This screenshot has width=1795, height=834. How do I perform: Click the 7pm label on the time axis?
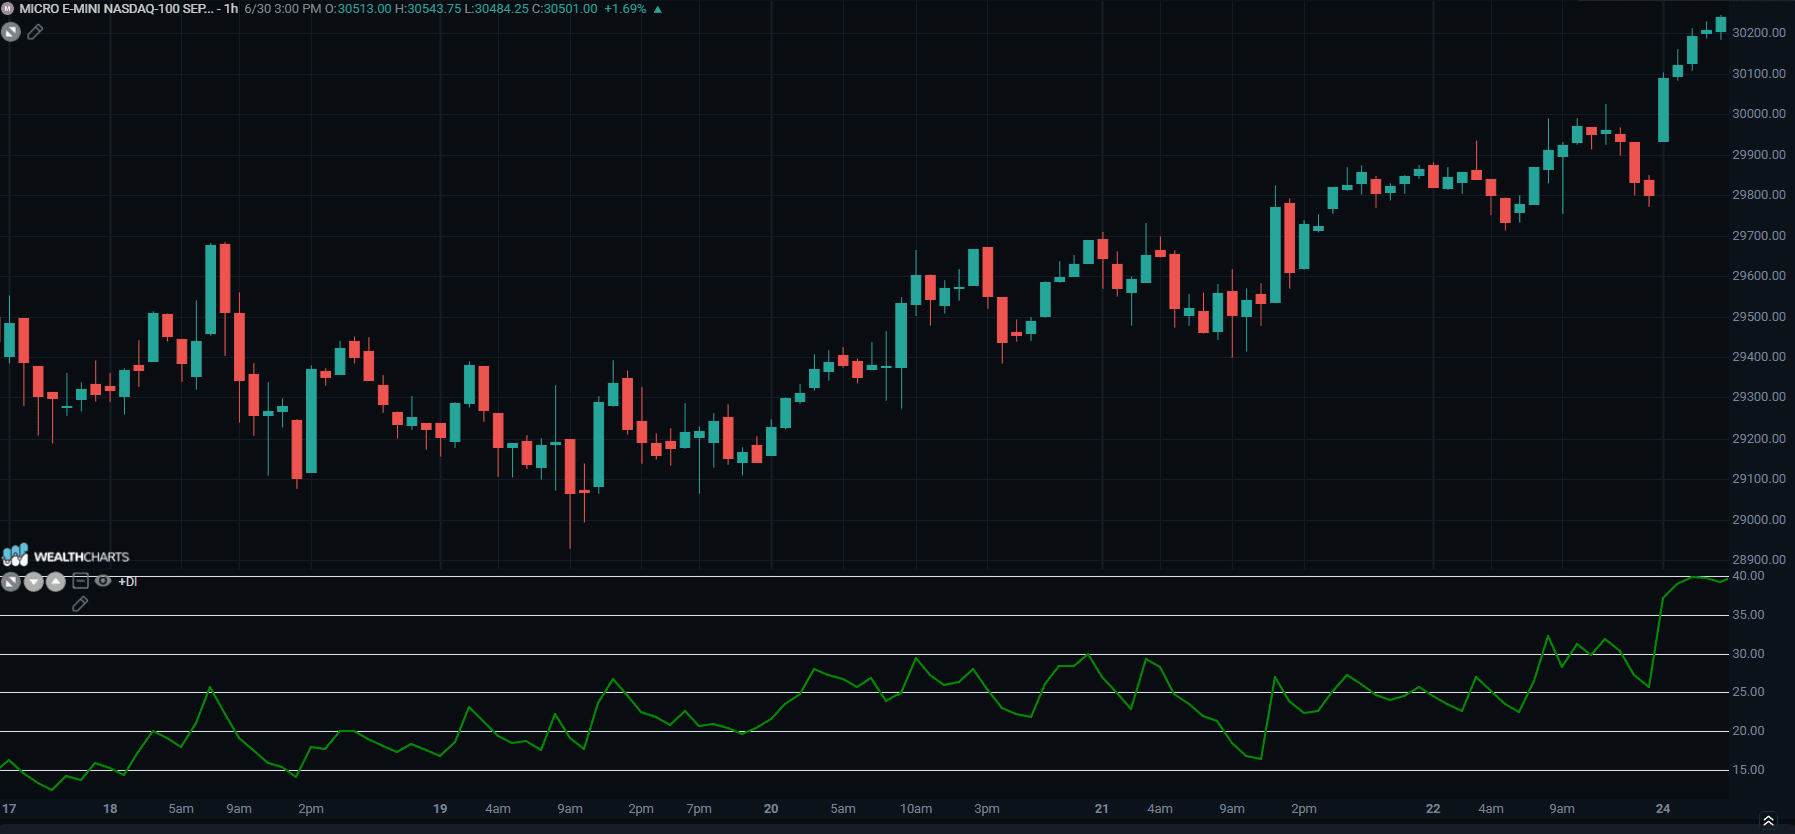pos(699,809)
